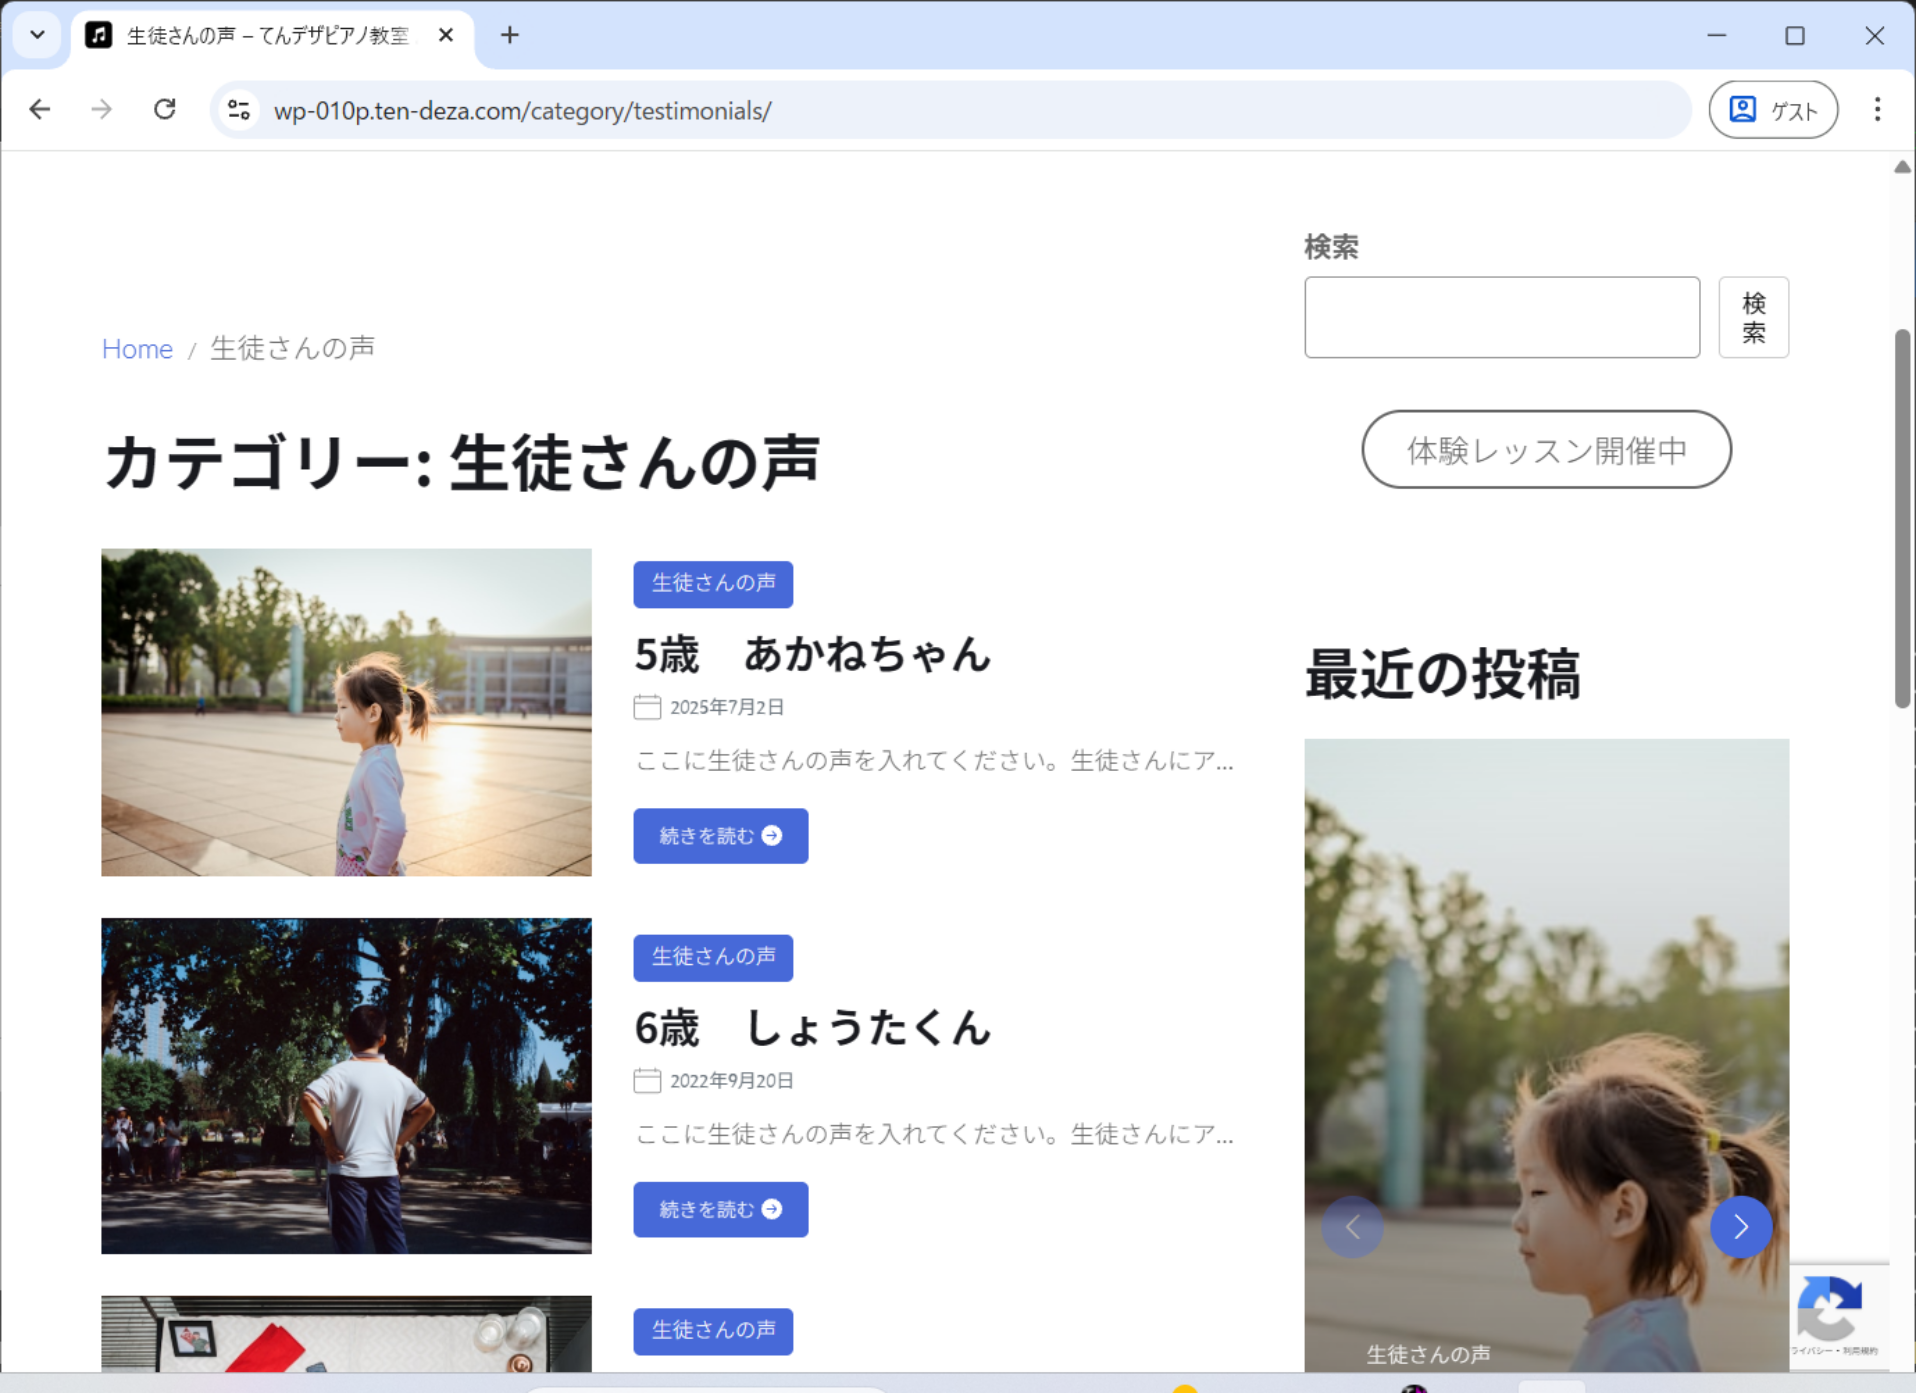Open 続きを読む for あかねちゃん post

[720, 836]
